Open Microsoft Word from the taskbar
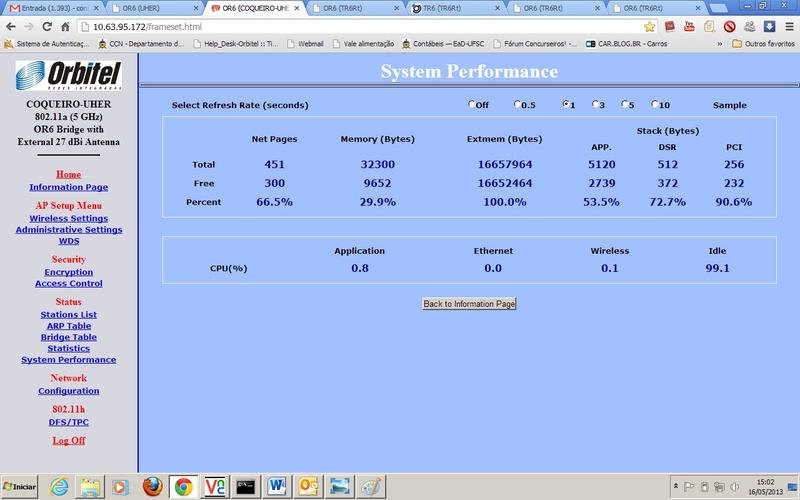The width and height of the screenshot is (800, 500). [277, 487]
